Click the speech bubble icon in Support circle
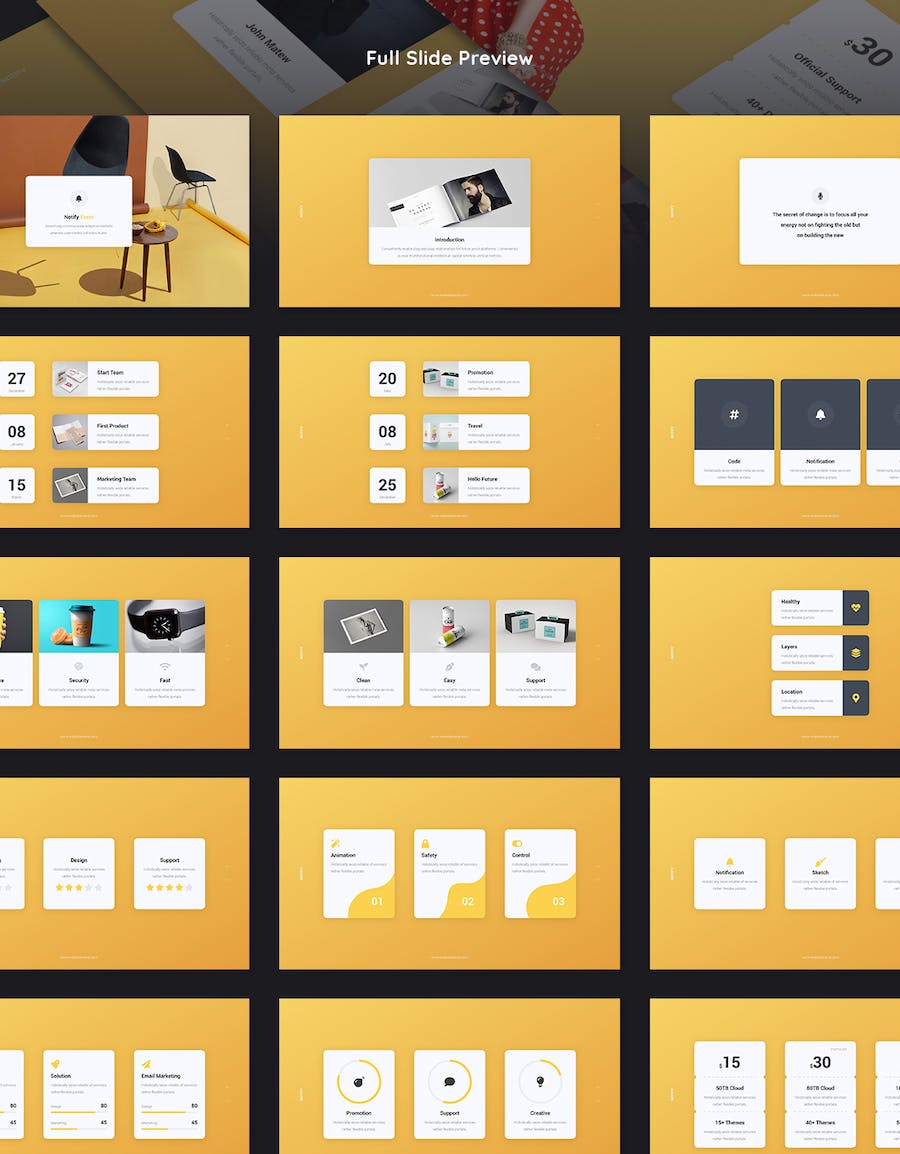The width and height of the screenshot is (900, 1154). (x=449, y=1082)
